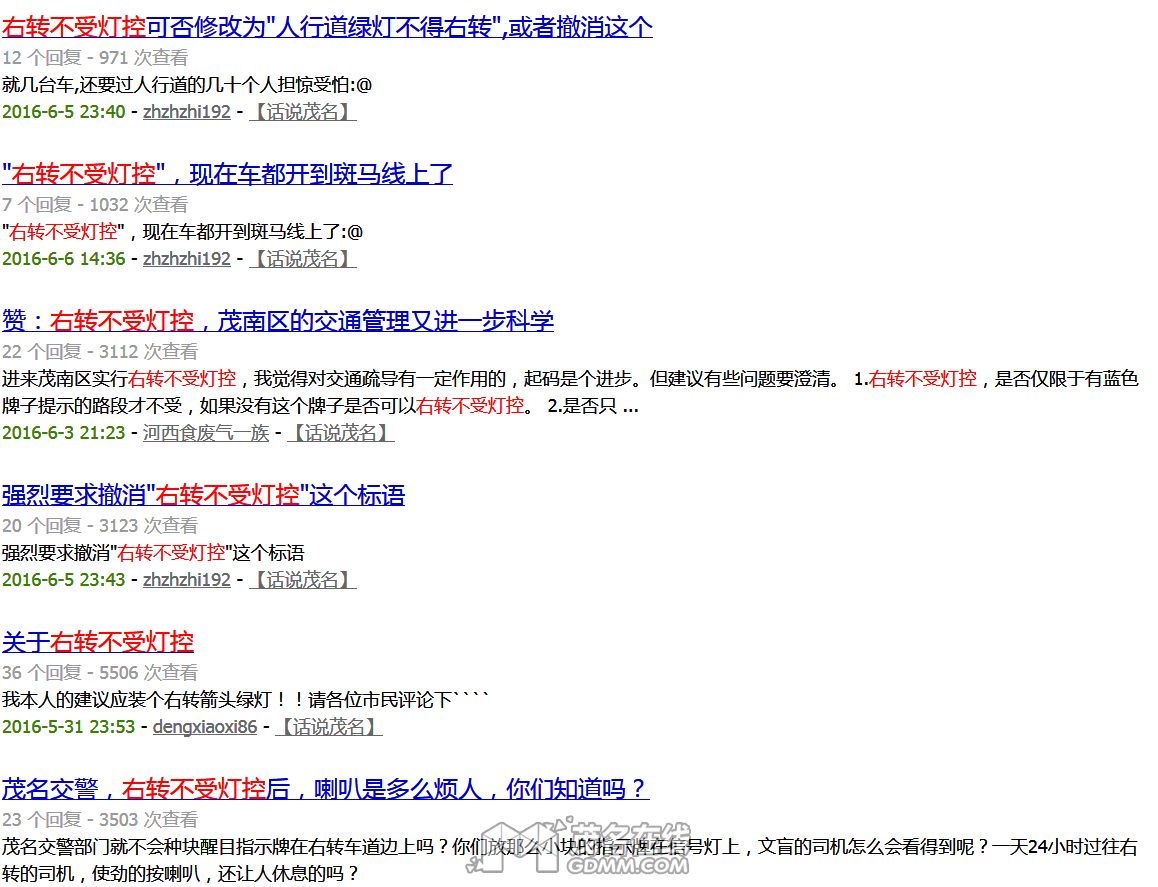Enter the 【话说茂名】 forum from the first result
The image size is (1158, 887).
[x=302, y=111]
